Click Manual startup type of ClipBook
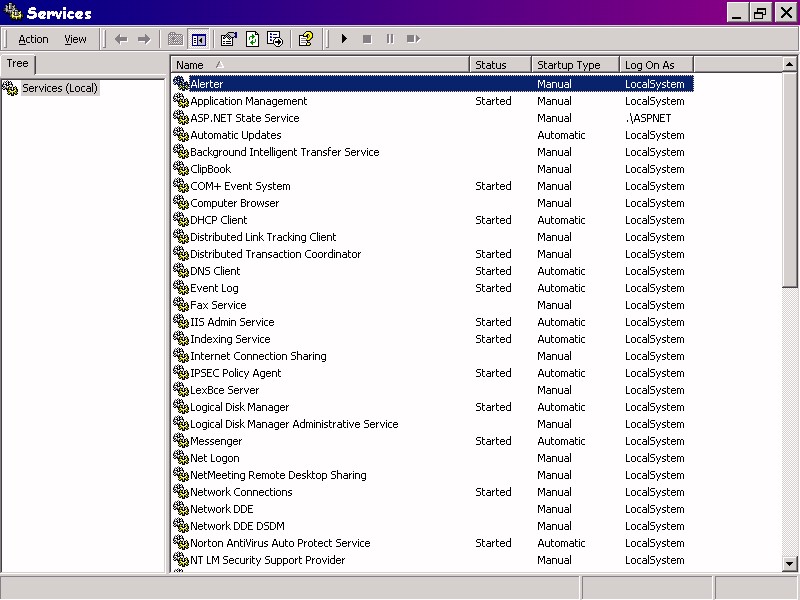Screen dimensions: 800x600 pyautogui.click(x=554, y=169)
